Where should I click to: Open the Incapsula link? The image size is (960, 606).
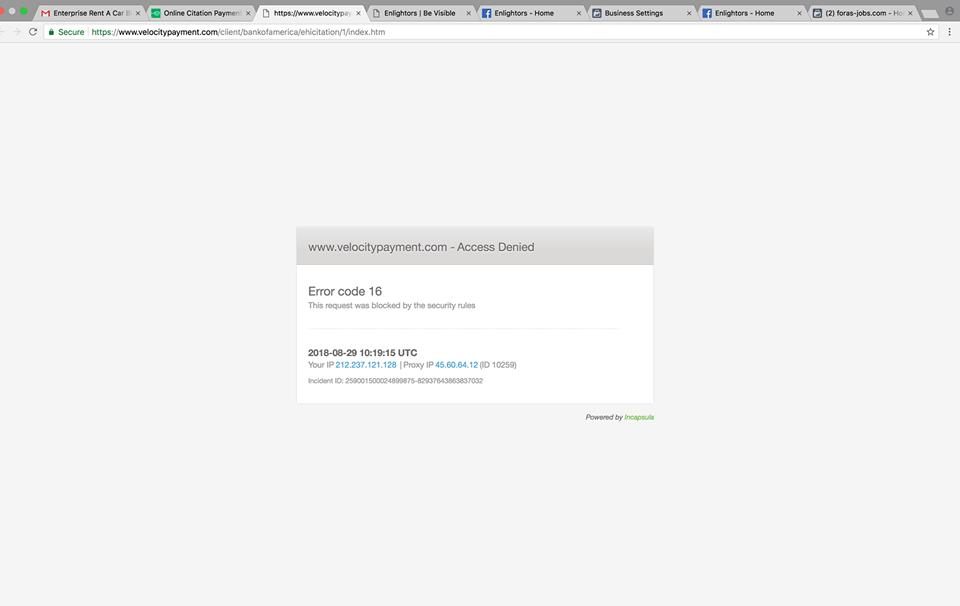pos(639,417)
